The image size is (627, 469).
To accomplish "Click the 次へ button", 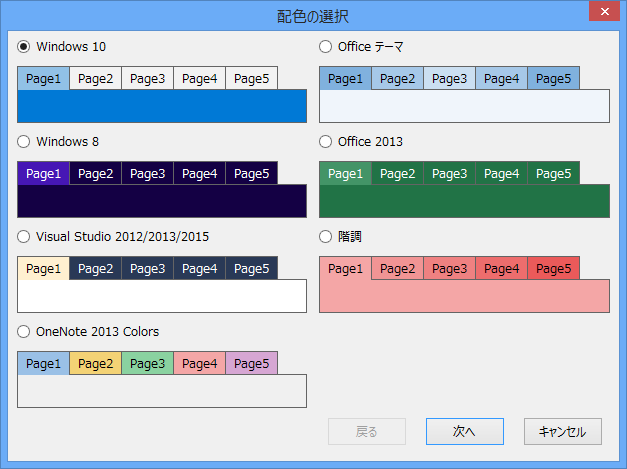I will [x=463, y=432].
